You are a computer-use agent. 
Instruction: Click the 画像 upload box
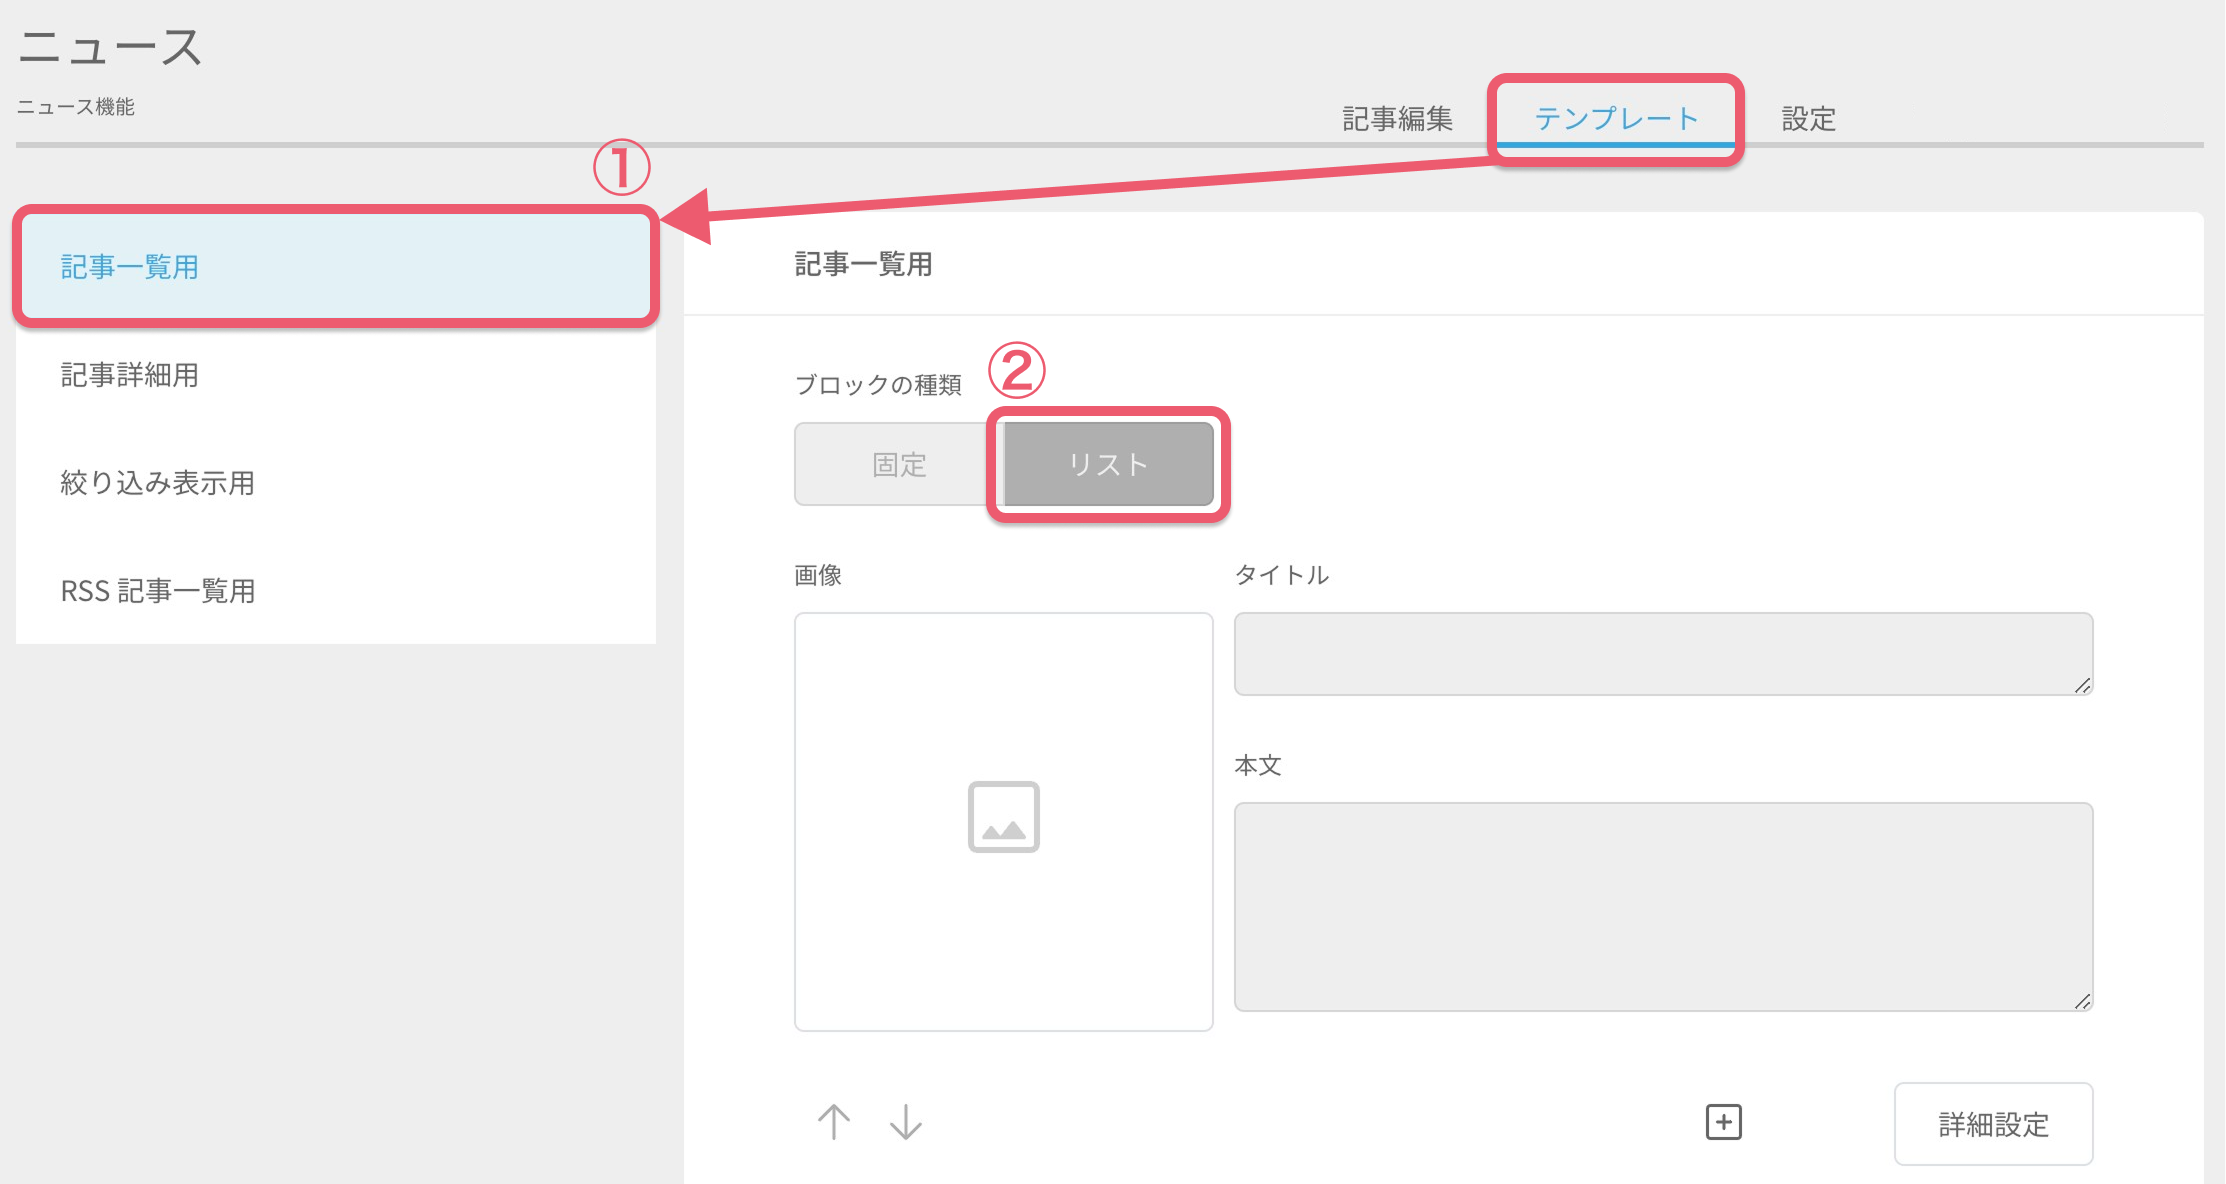pyautogui.click(x=1004, y=822)
